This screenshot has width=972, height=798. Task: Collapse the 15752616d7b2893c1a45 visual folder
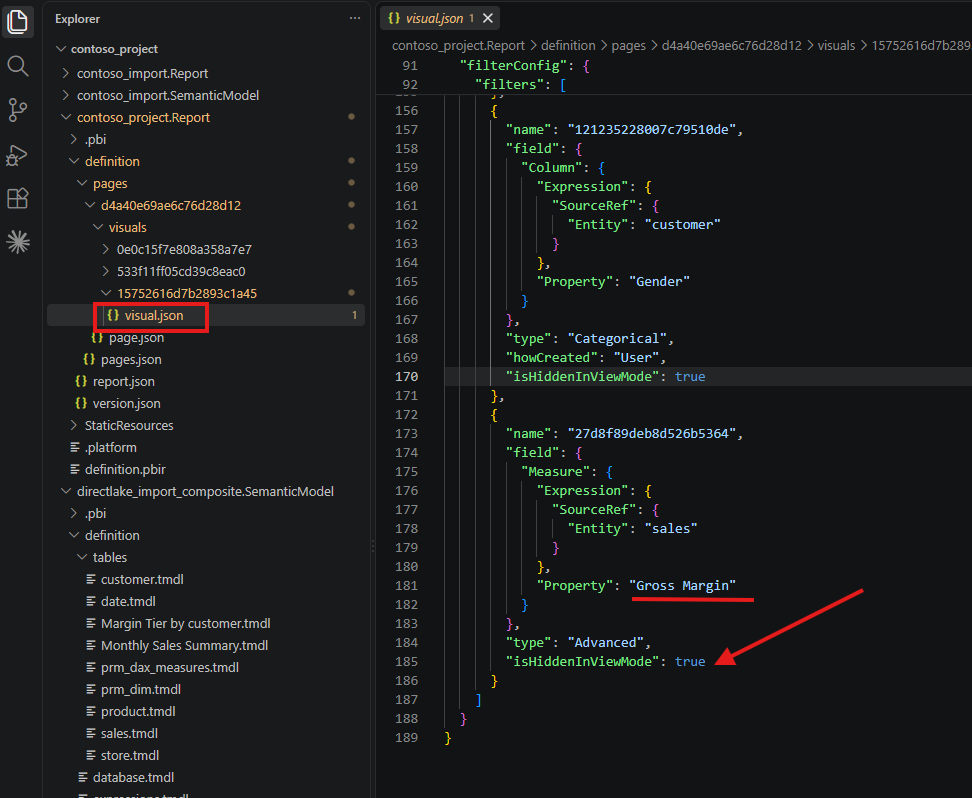187,293
